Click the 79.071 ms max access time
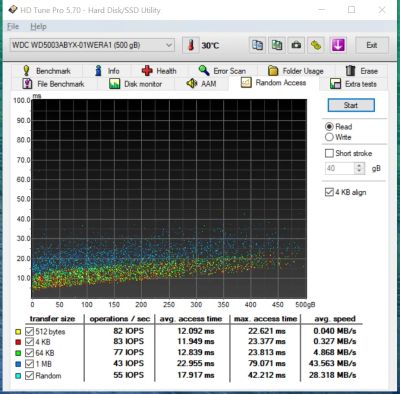Screen dimensions: 400x394 [267, 363]
